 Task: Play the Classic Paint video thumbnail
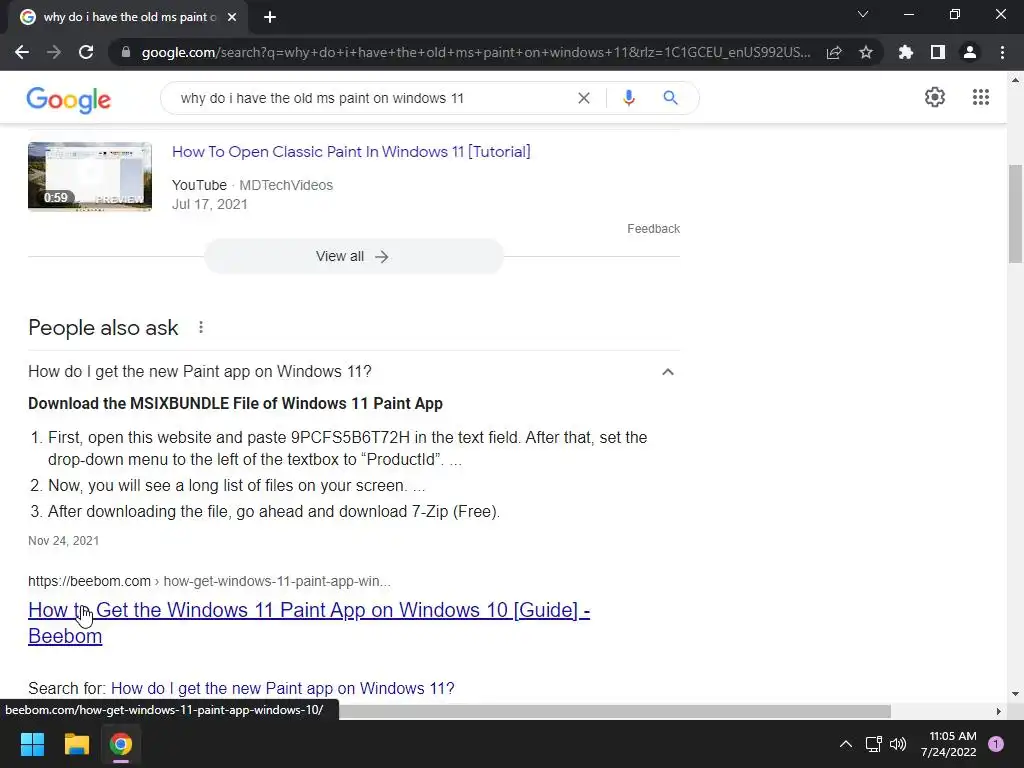click(x=90, y=176)
